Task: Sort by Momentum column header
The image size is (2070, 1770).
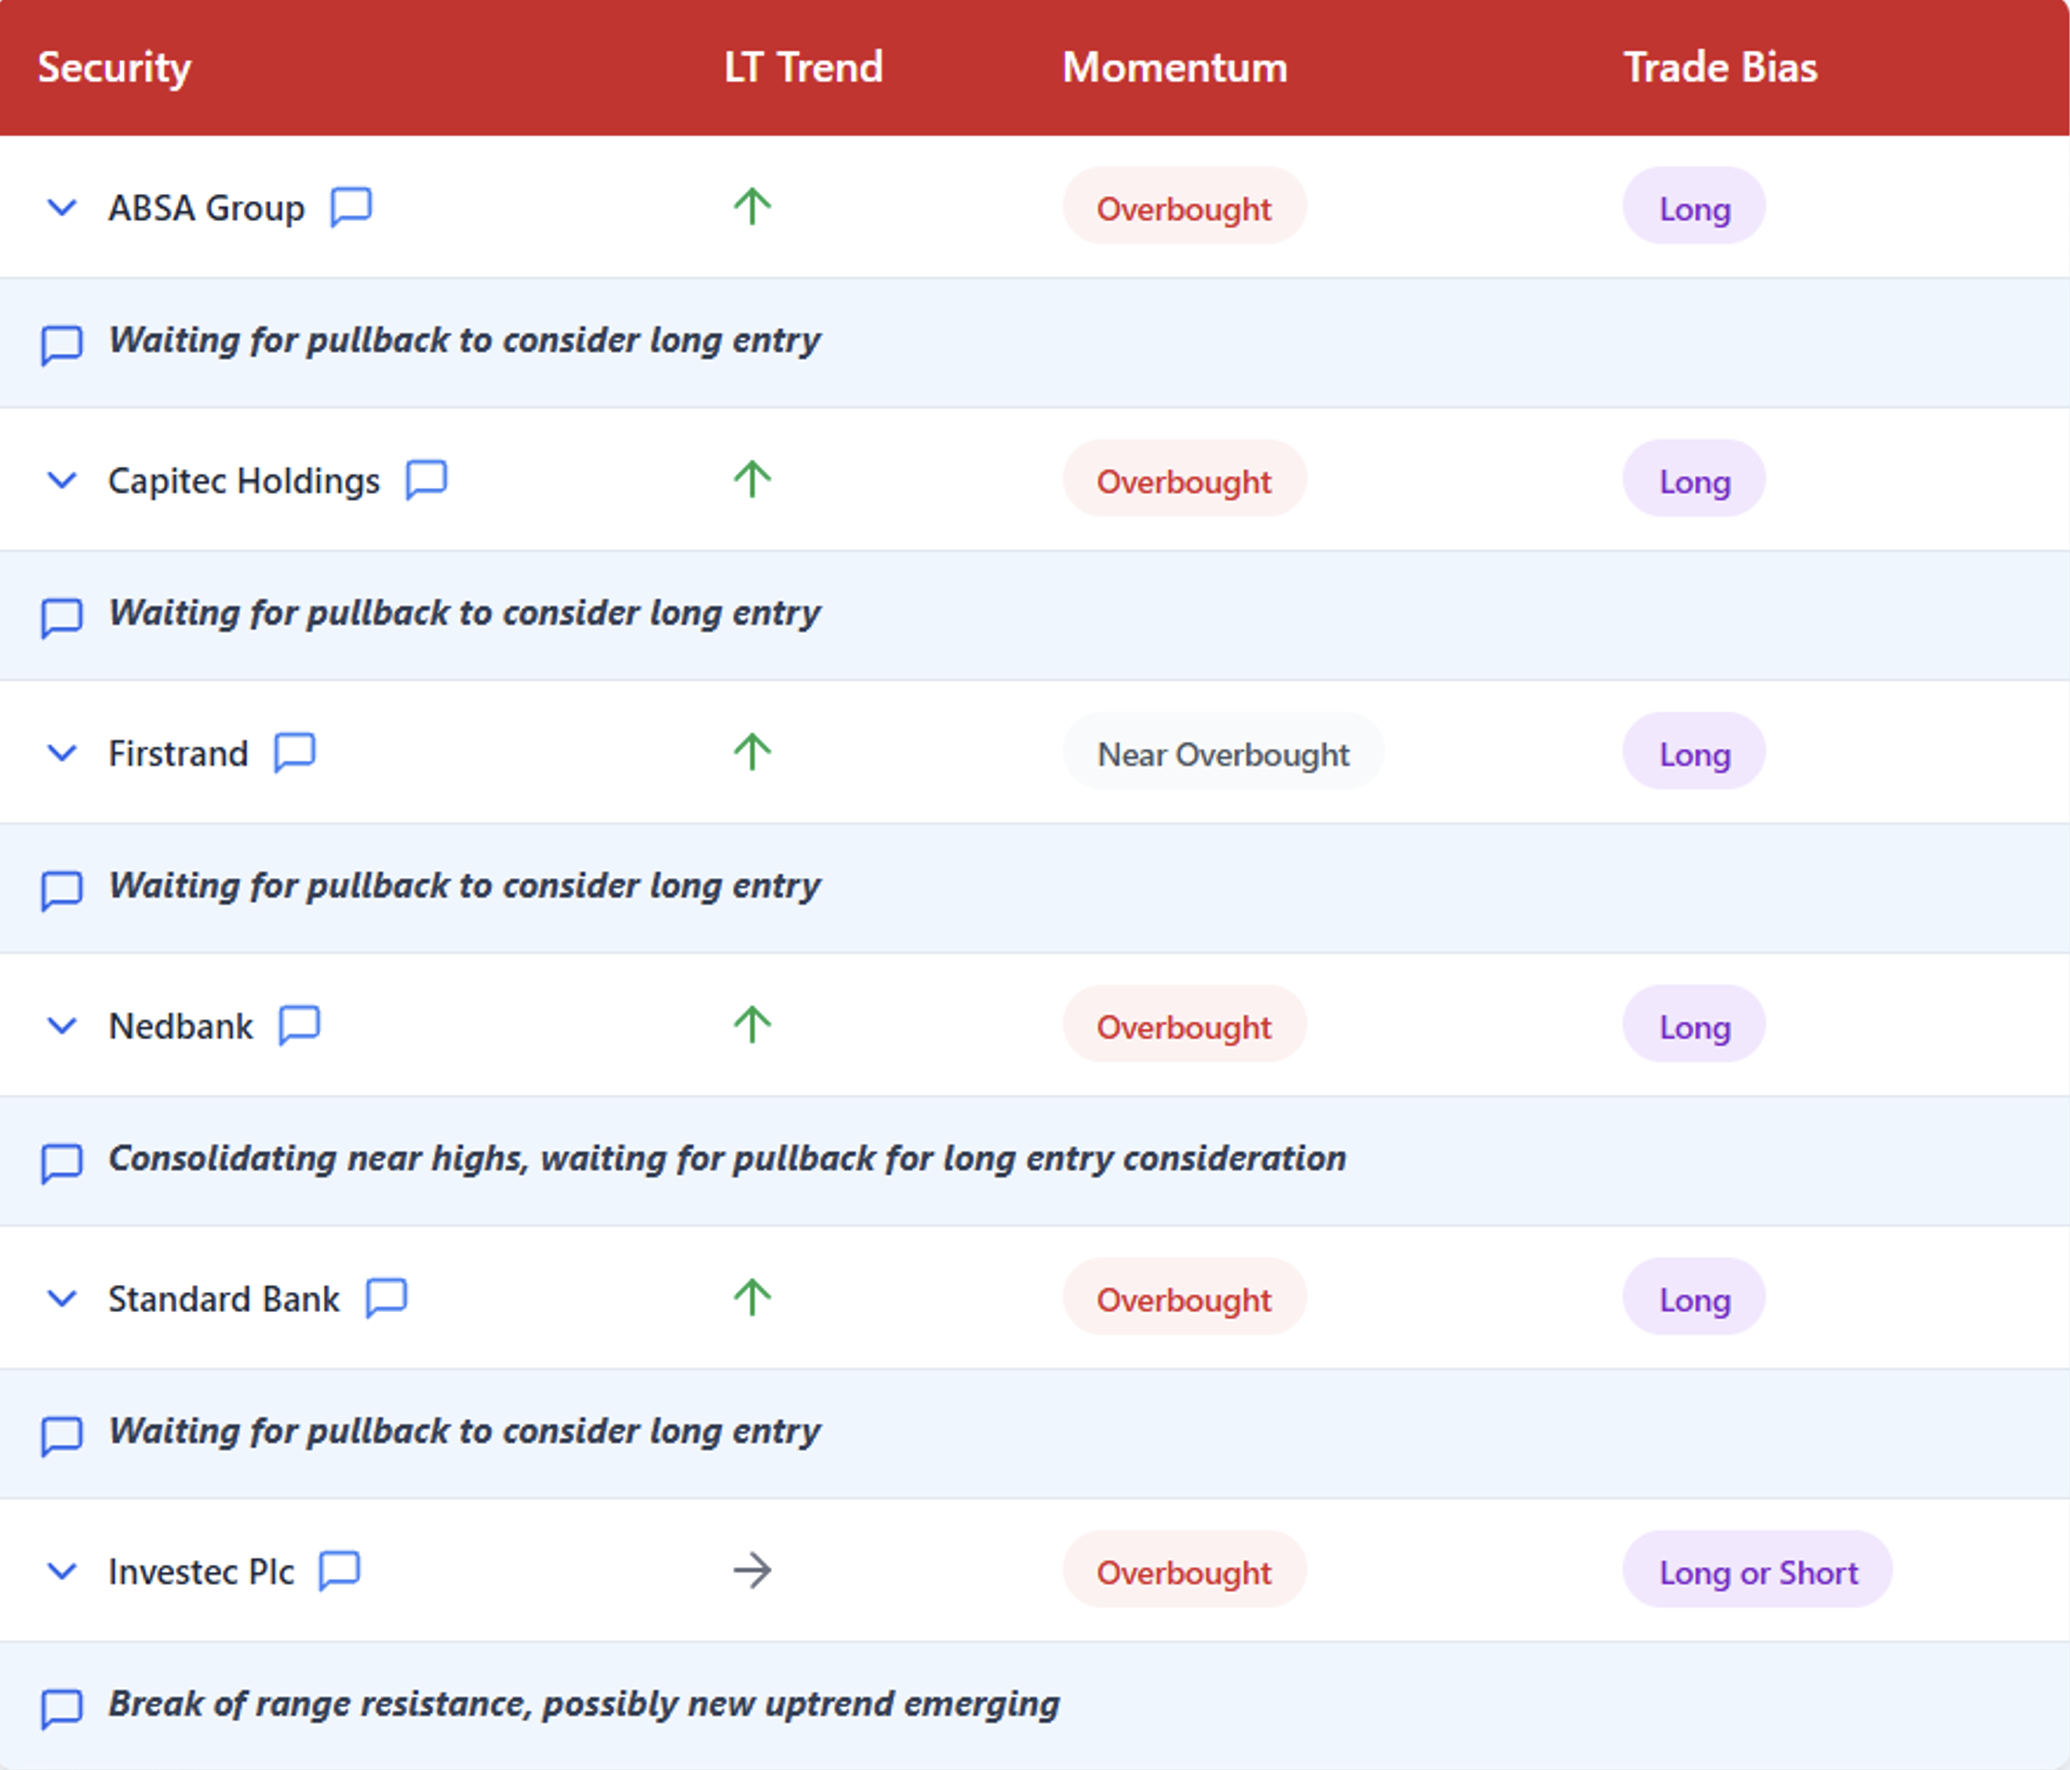Action: tap(1174, 67)
